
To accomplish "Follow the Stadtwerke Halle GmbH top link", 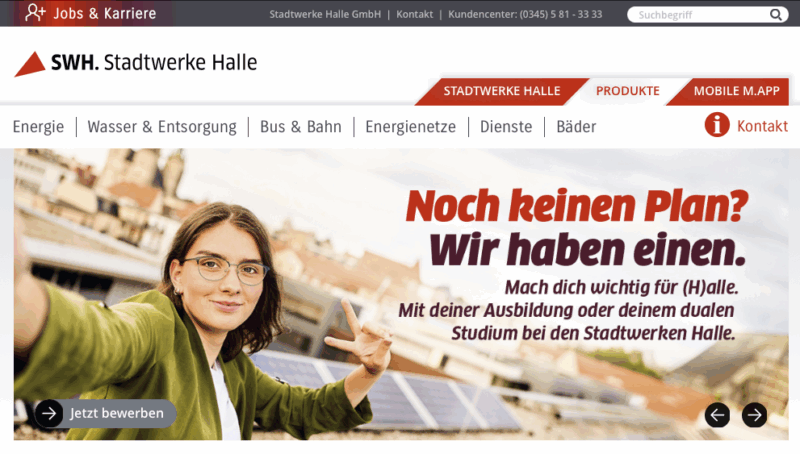I will click(x=325, y=14).
